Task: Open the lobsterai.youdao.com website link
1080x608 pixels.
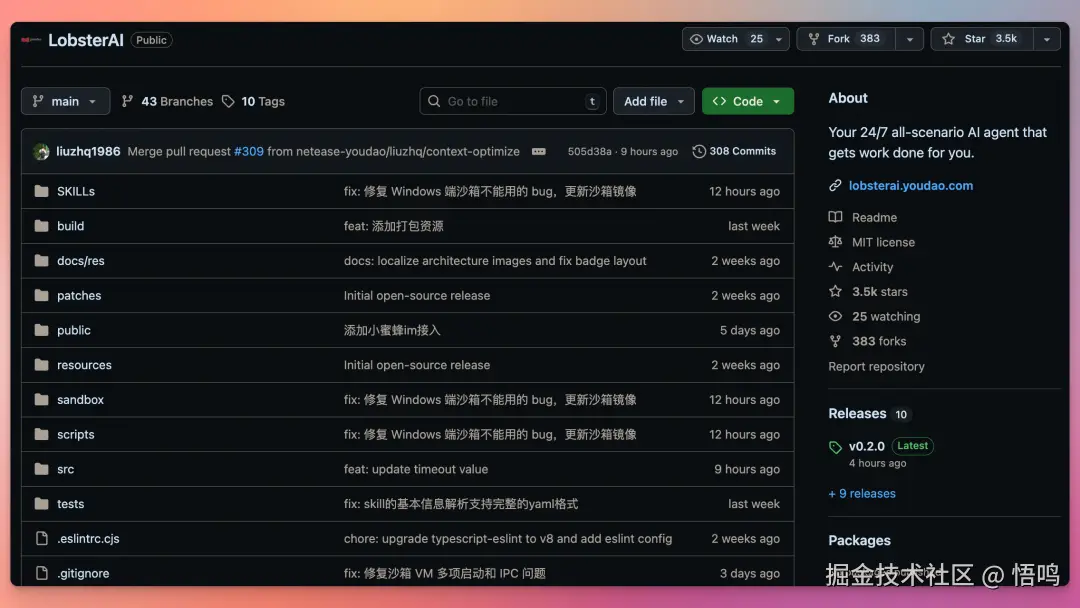Action: coord(911,185)
